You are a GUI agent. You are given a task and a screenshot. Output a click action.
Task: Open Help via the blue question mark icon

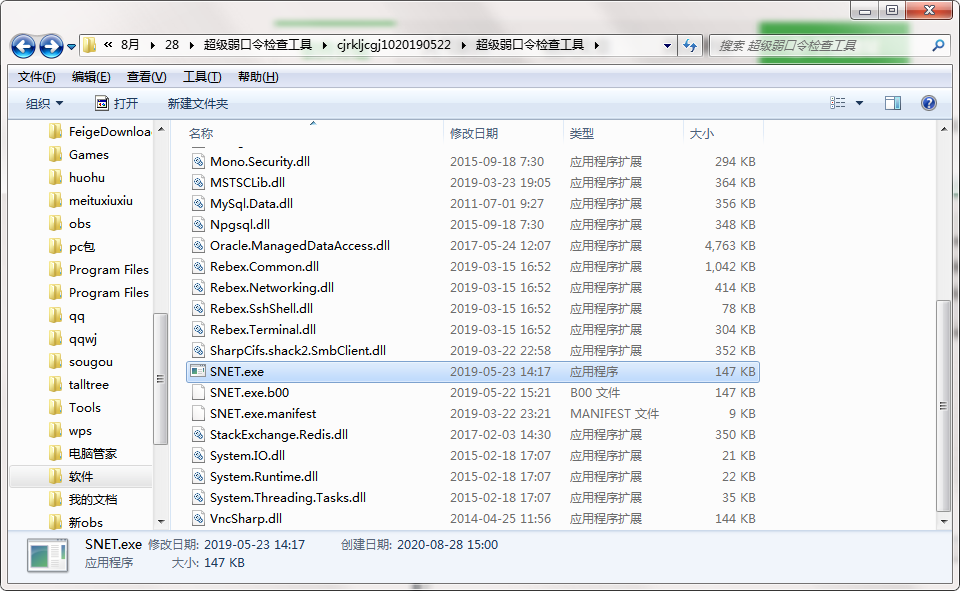(x=929, y=103)
